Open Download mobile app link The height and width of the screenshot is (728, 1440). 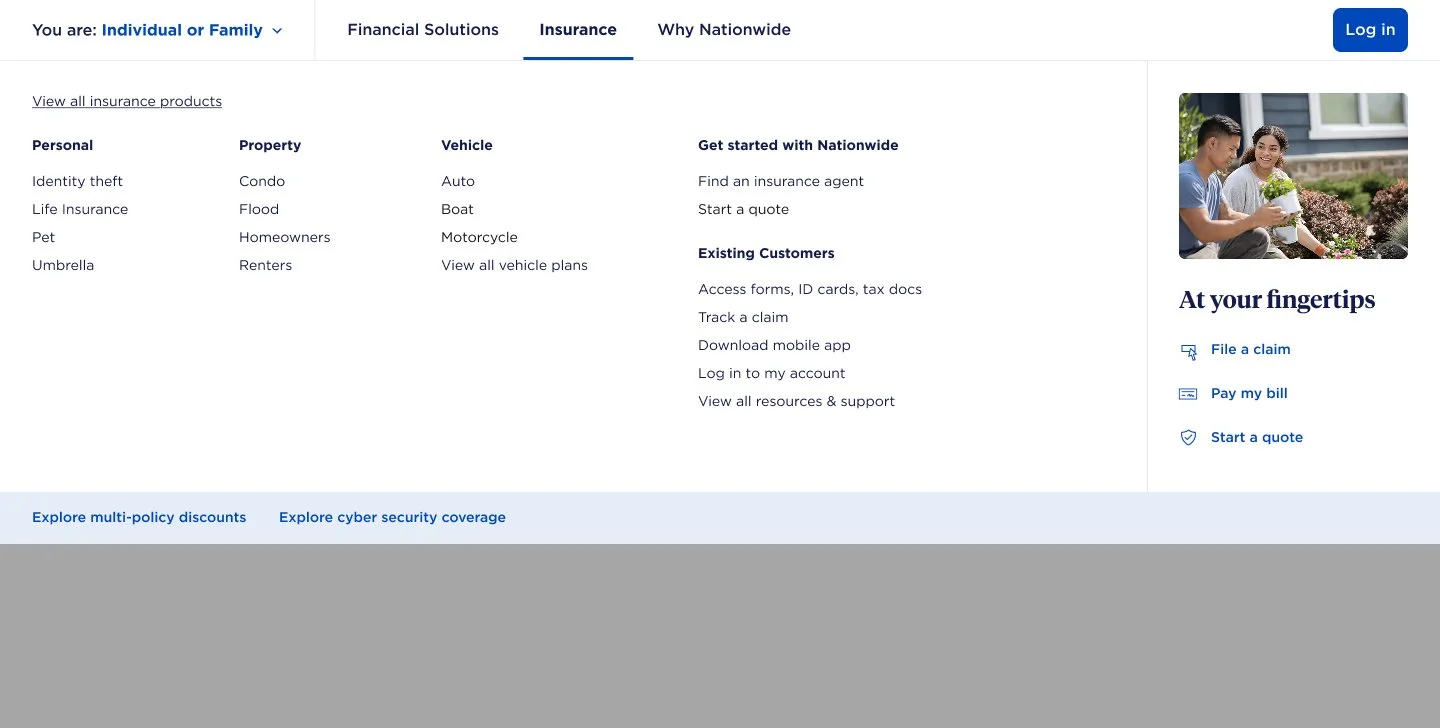point(774,345)
